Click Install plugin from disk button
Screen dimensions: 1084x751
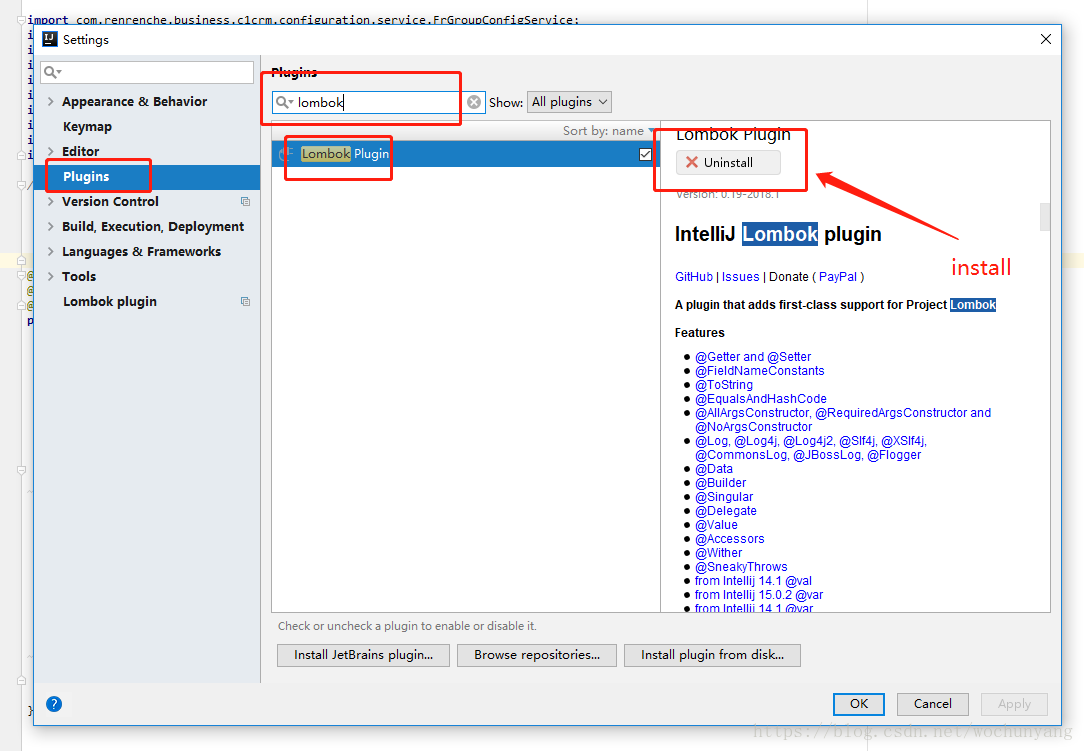pos(712,655)
